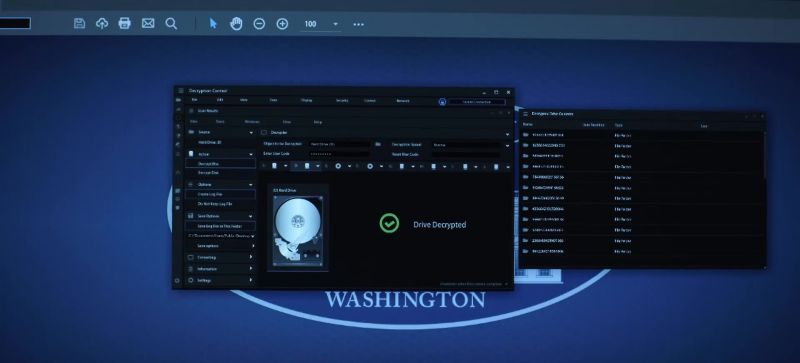Collapse the Save Options section arrow
This screenshot has height=363, width=800.
pyautogui.click(x=251, y=216)
